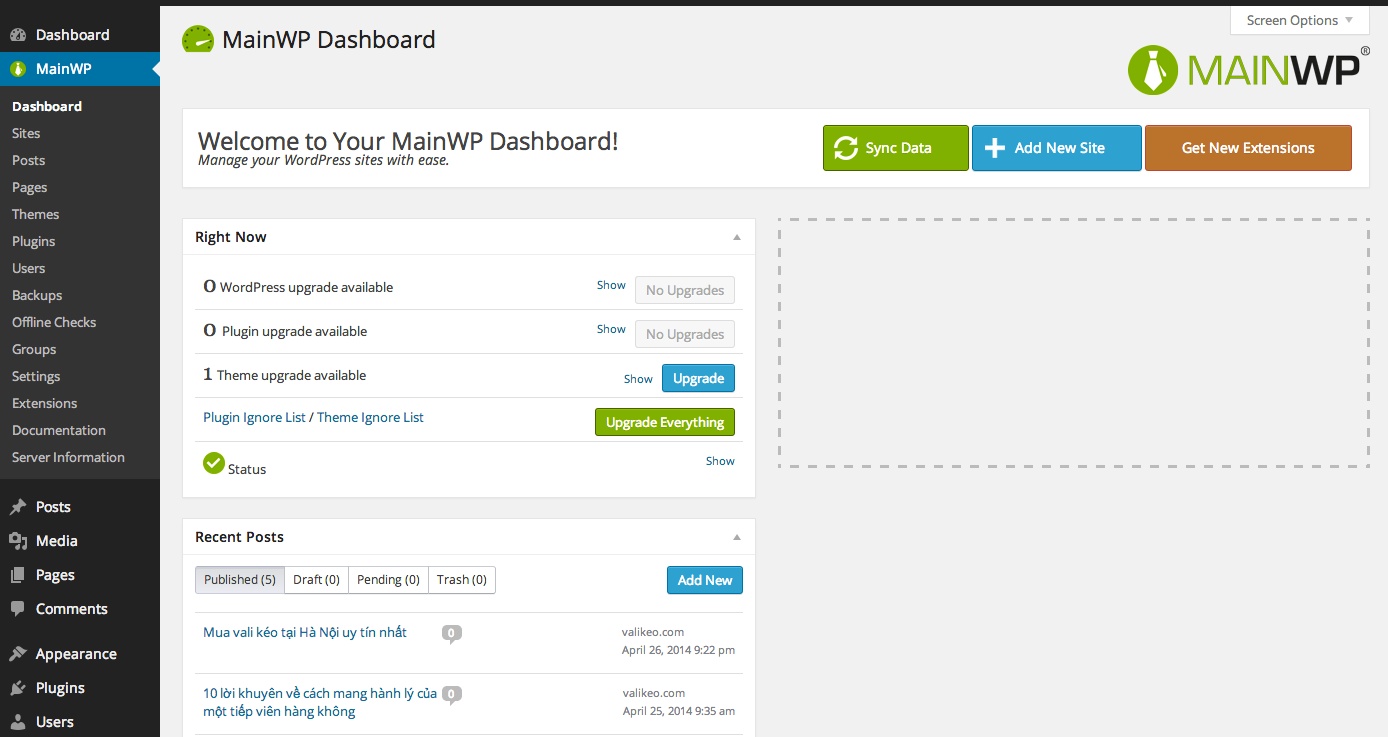Click No Upgrades button for WordPress row

tap(685, 290)
